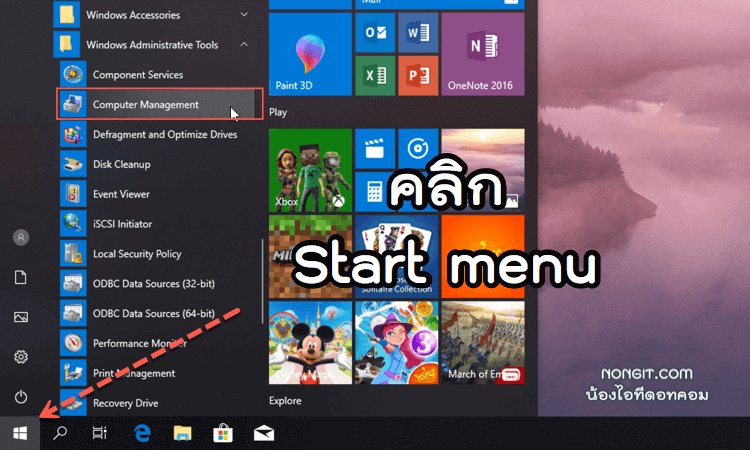The height and width of the screenshot is (450, 750).
Task: Open Local Security Policy
Action: coord(158,253)
